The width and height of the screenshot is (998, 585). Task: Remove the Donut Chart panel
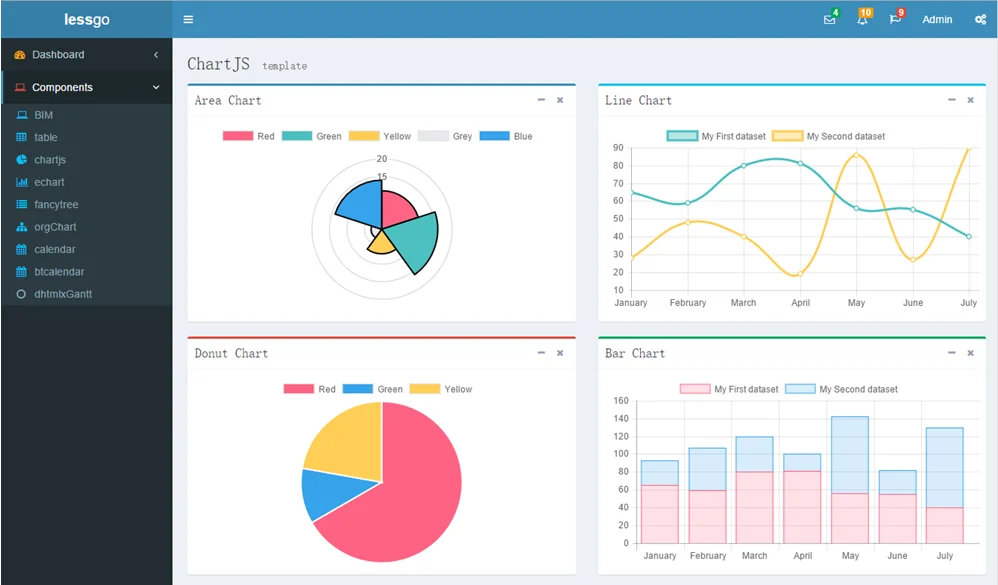click(x=560, y=353)
